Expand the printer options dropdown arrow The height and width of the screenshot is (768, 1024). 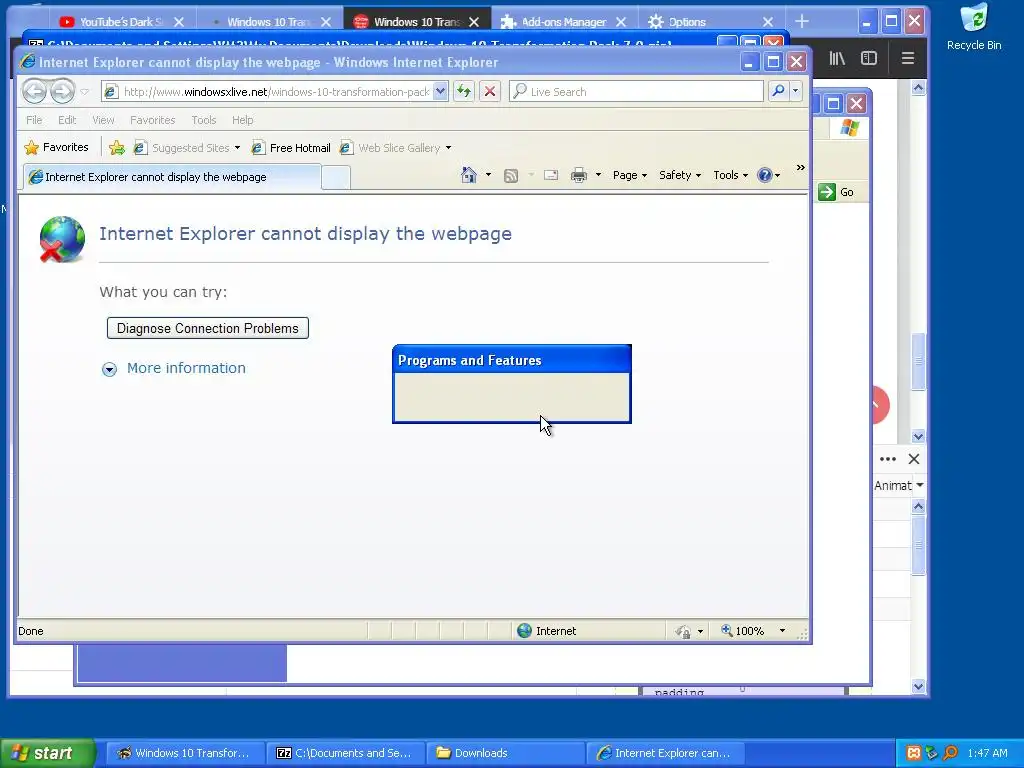coord(598,175)
